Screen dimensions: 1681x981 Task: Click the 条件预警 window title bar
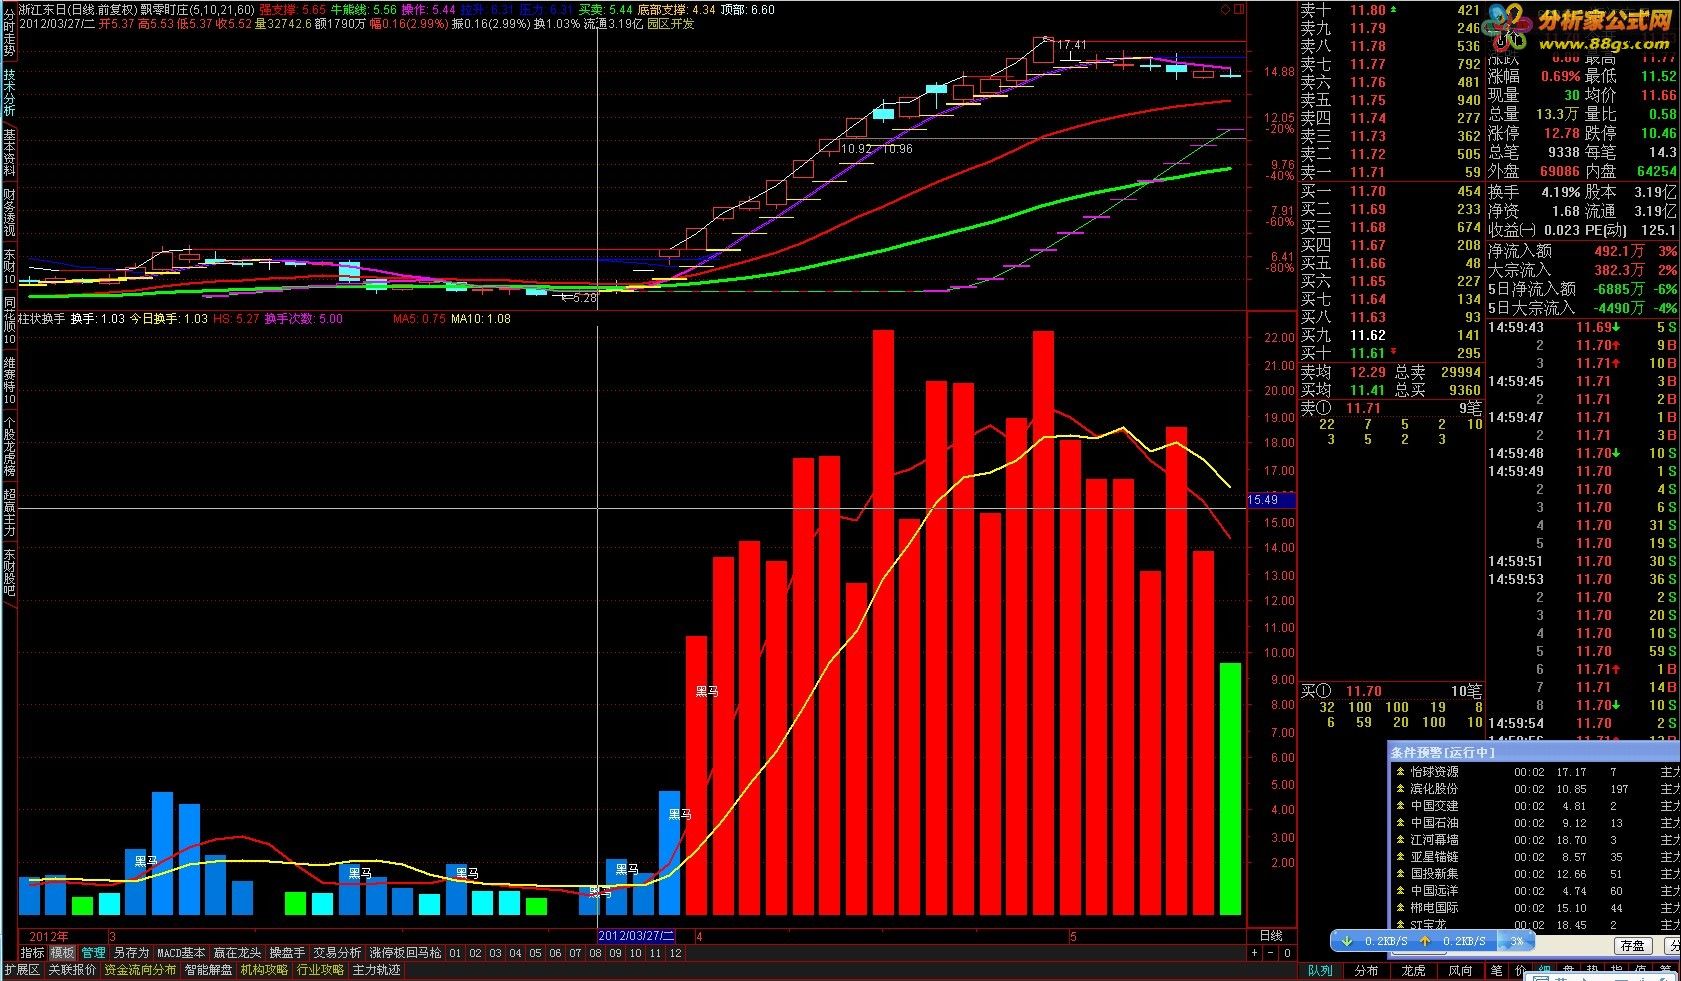tap(1534, 752)
